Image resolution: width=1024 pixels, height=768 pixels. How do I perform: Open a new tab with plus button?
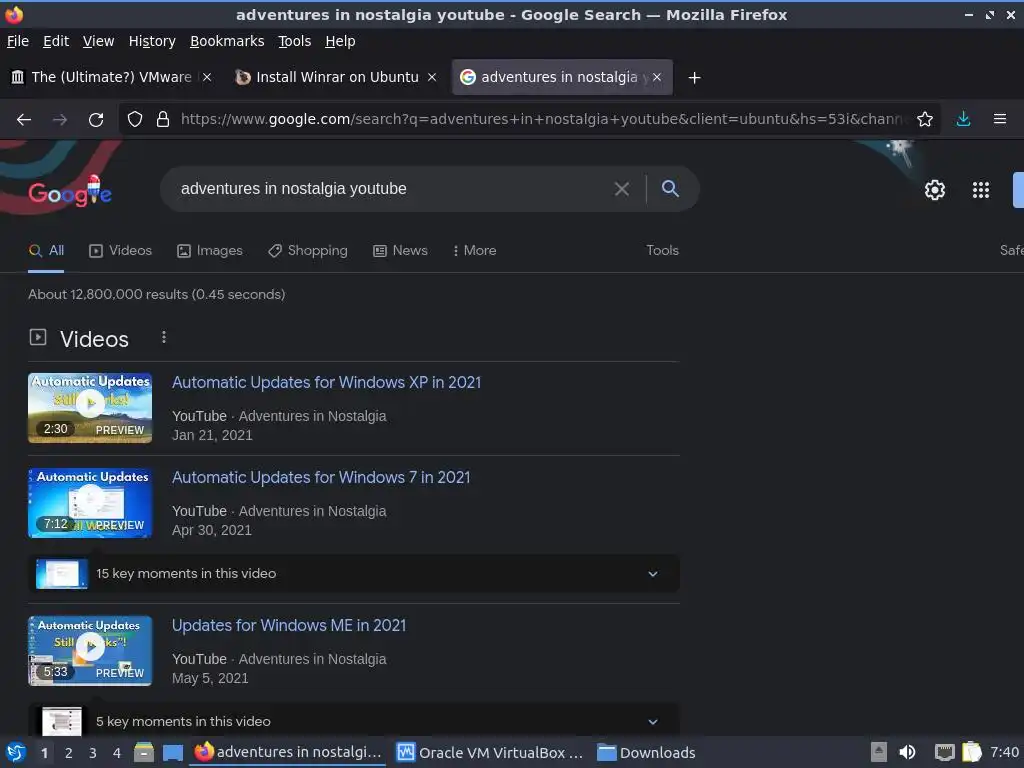694,78
